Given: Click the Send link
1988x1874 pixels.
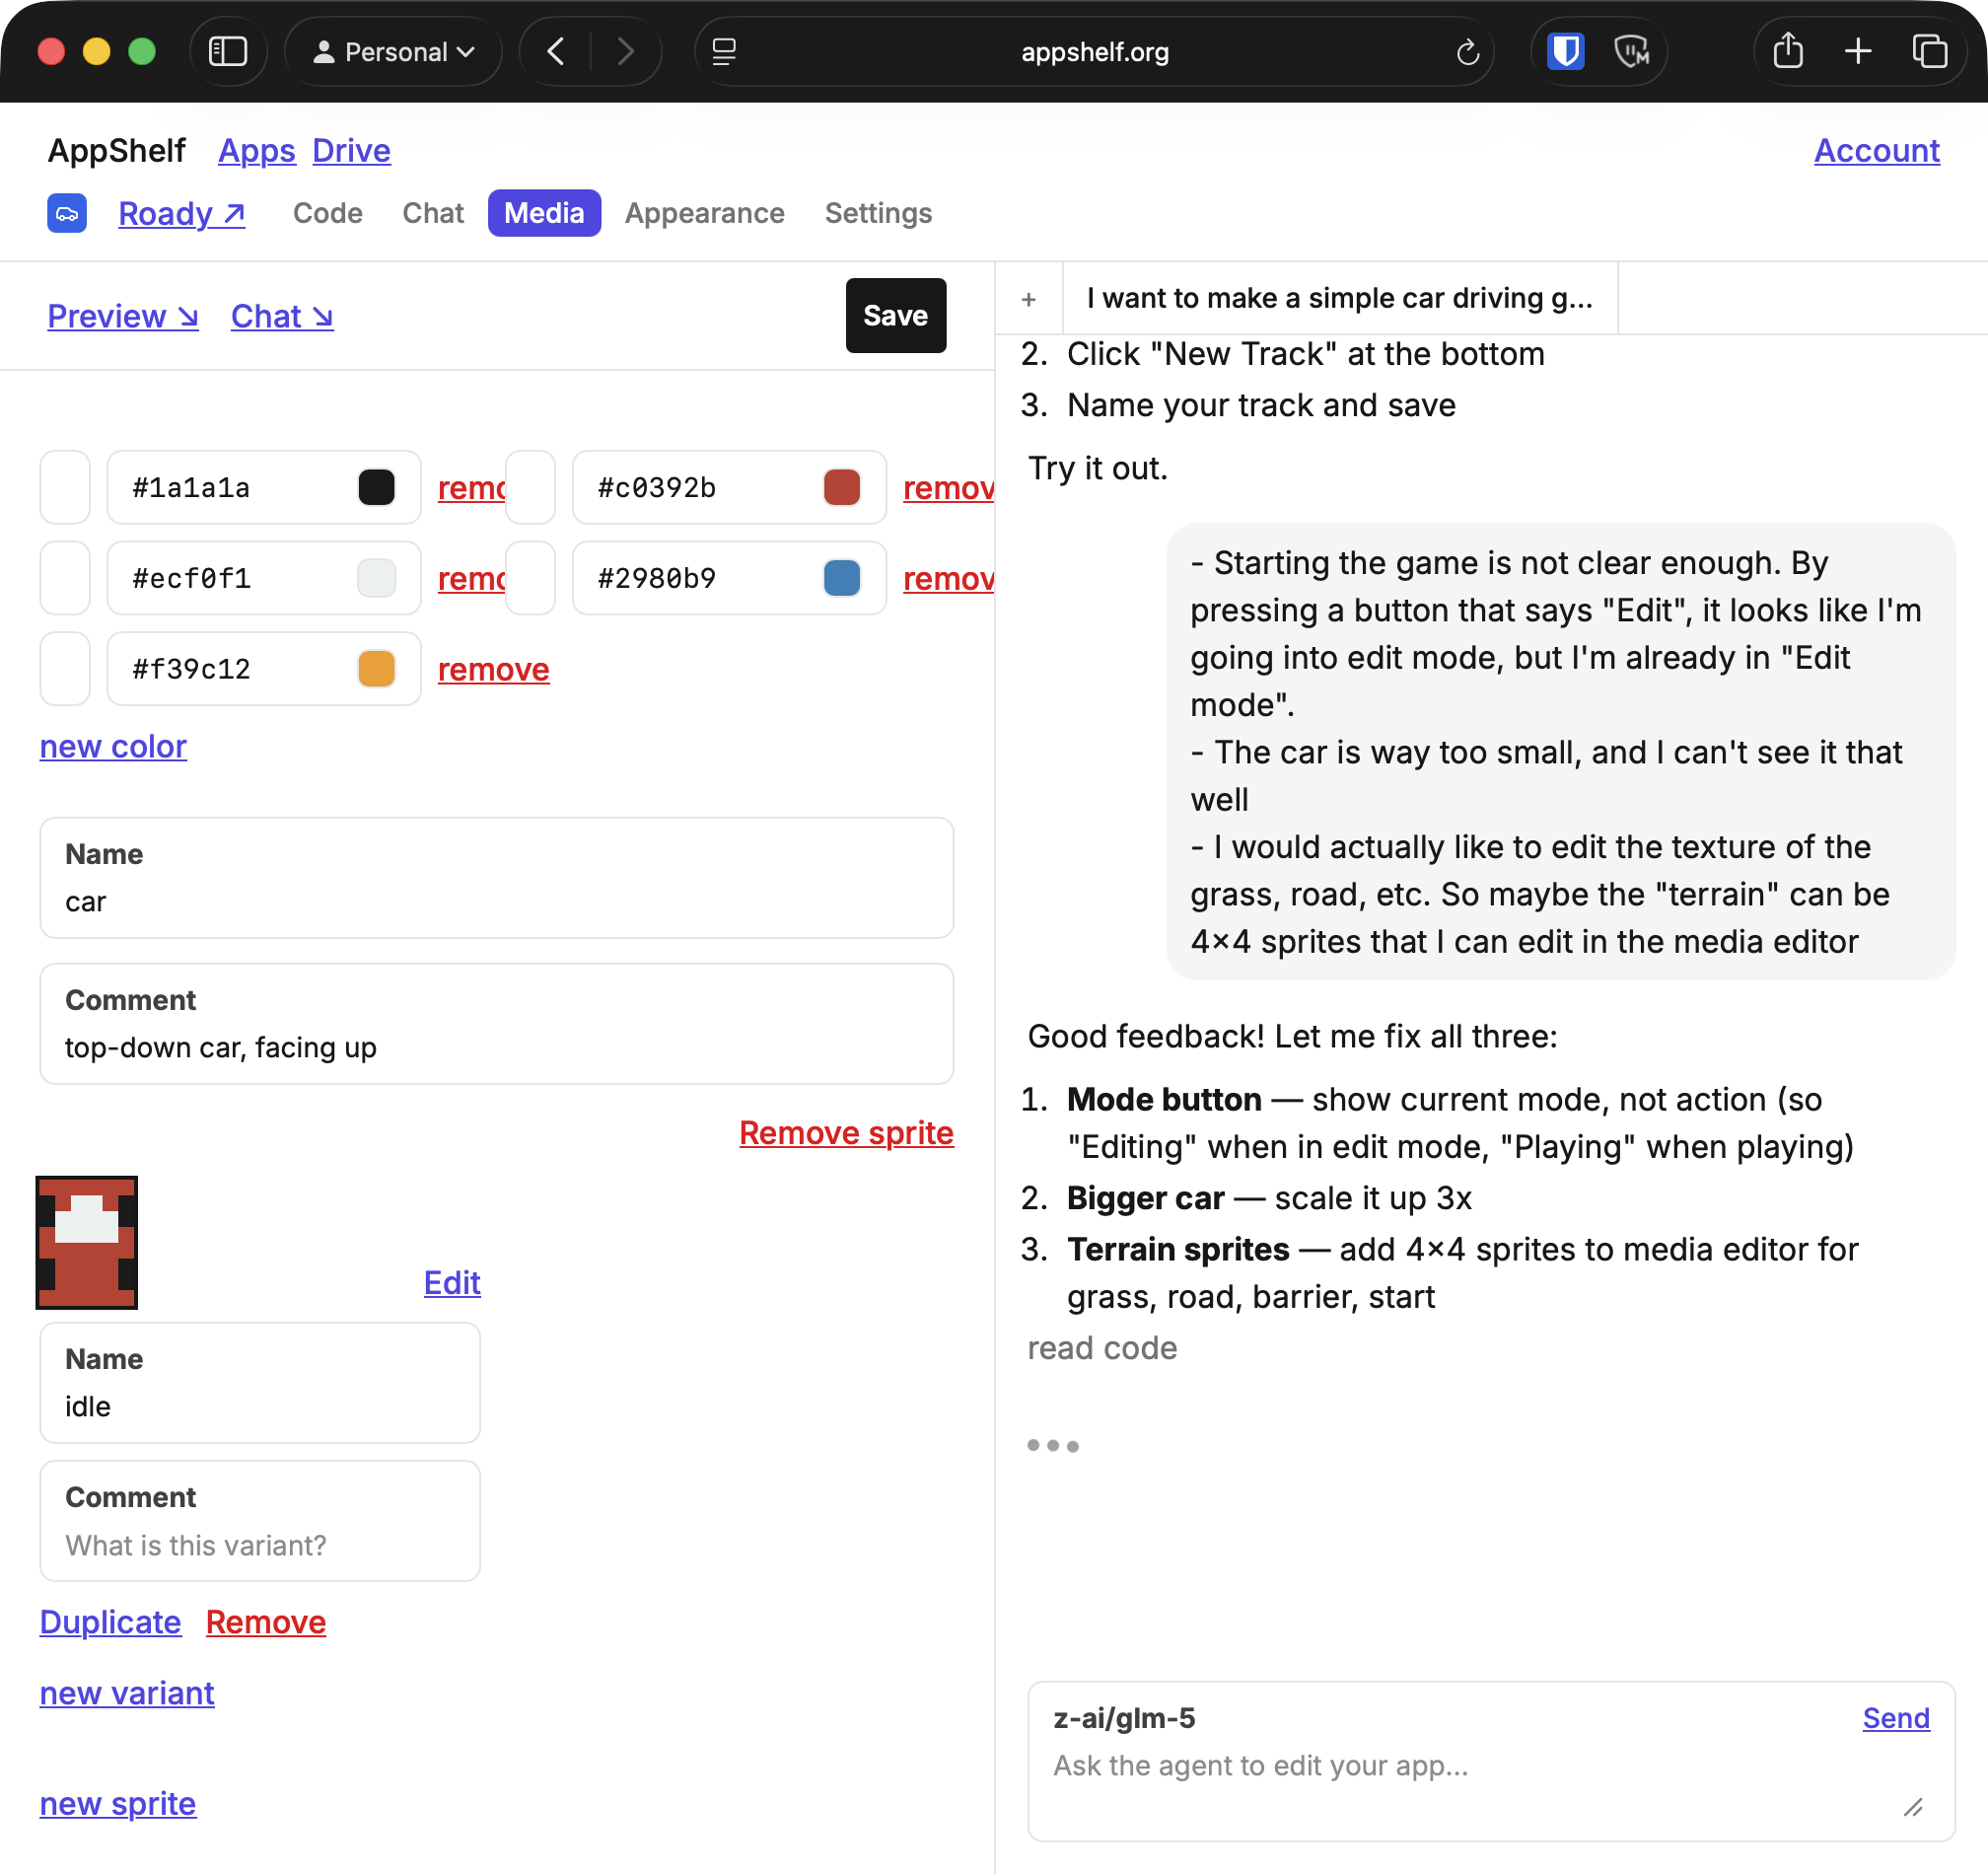Looking at the screenshot, I should coord(1896,1718).
